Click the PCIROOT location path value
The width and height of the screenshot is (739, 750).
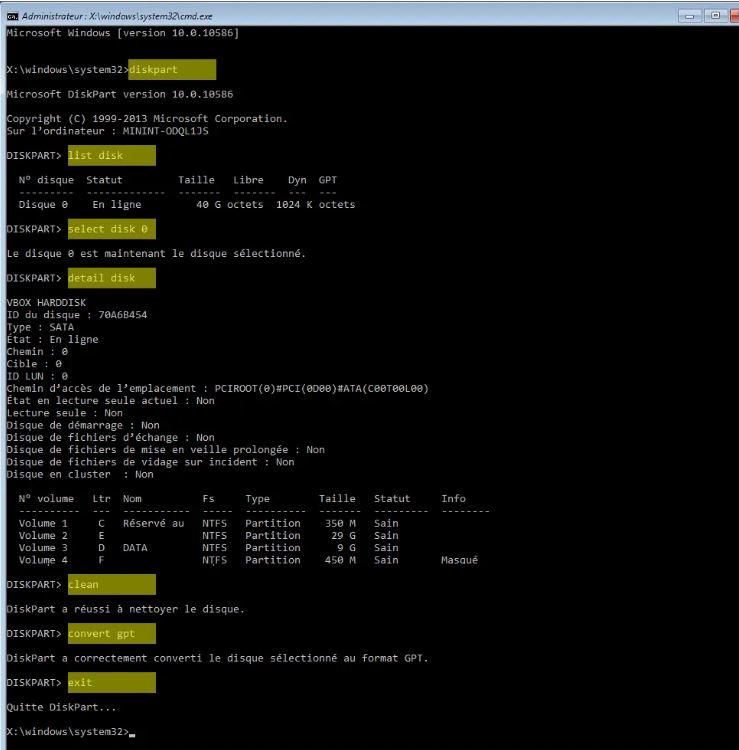click(x=321, y=388)
